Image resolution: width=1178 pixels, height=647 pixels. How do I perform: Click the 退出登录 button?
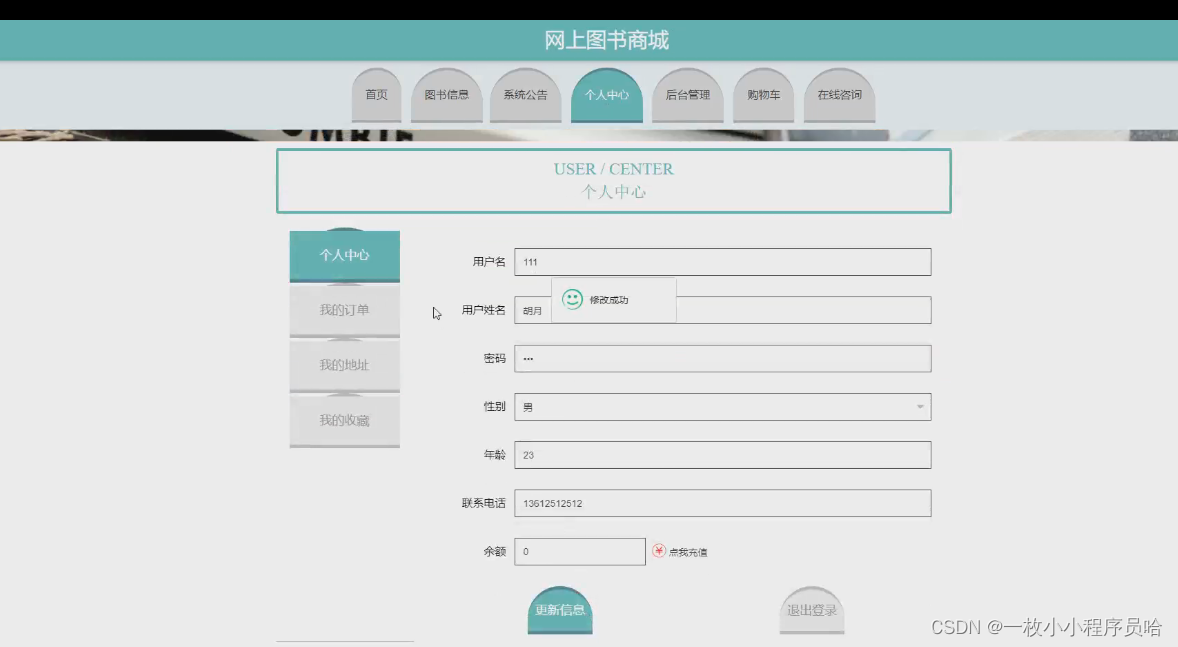coord(812,610)
